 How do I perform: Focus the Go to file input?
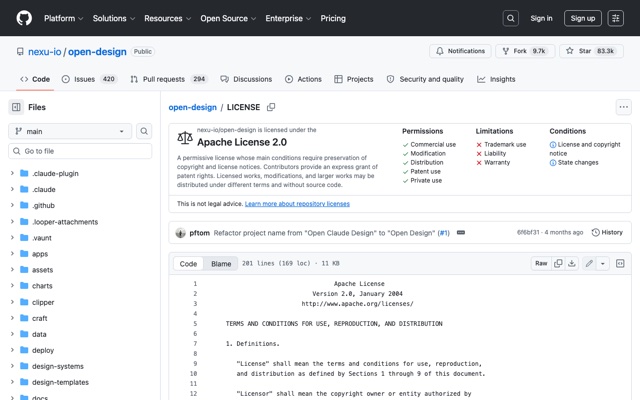click(x=80, y=151)
